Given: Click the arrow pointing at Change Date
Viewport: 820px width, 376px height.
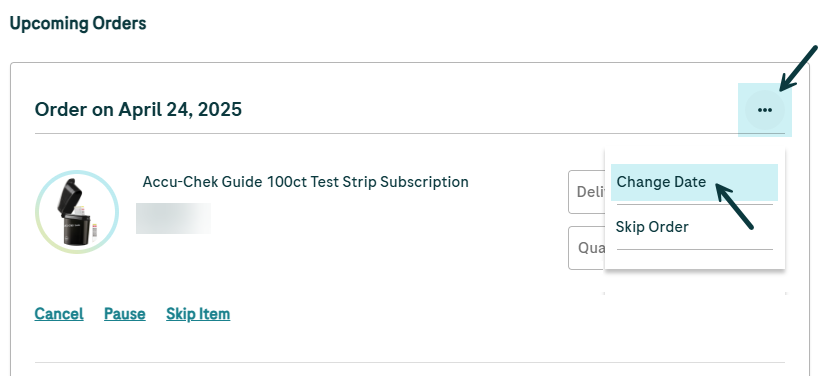Looking at the screenshot, I should 734,206.
